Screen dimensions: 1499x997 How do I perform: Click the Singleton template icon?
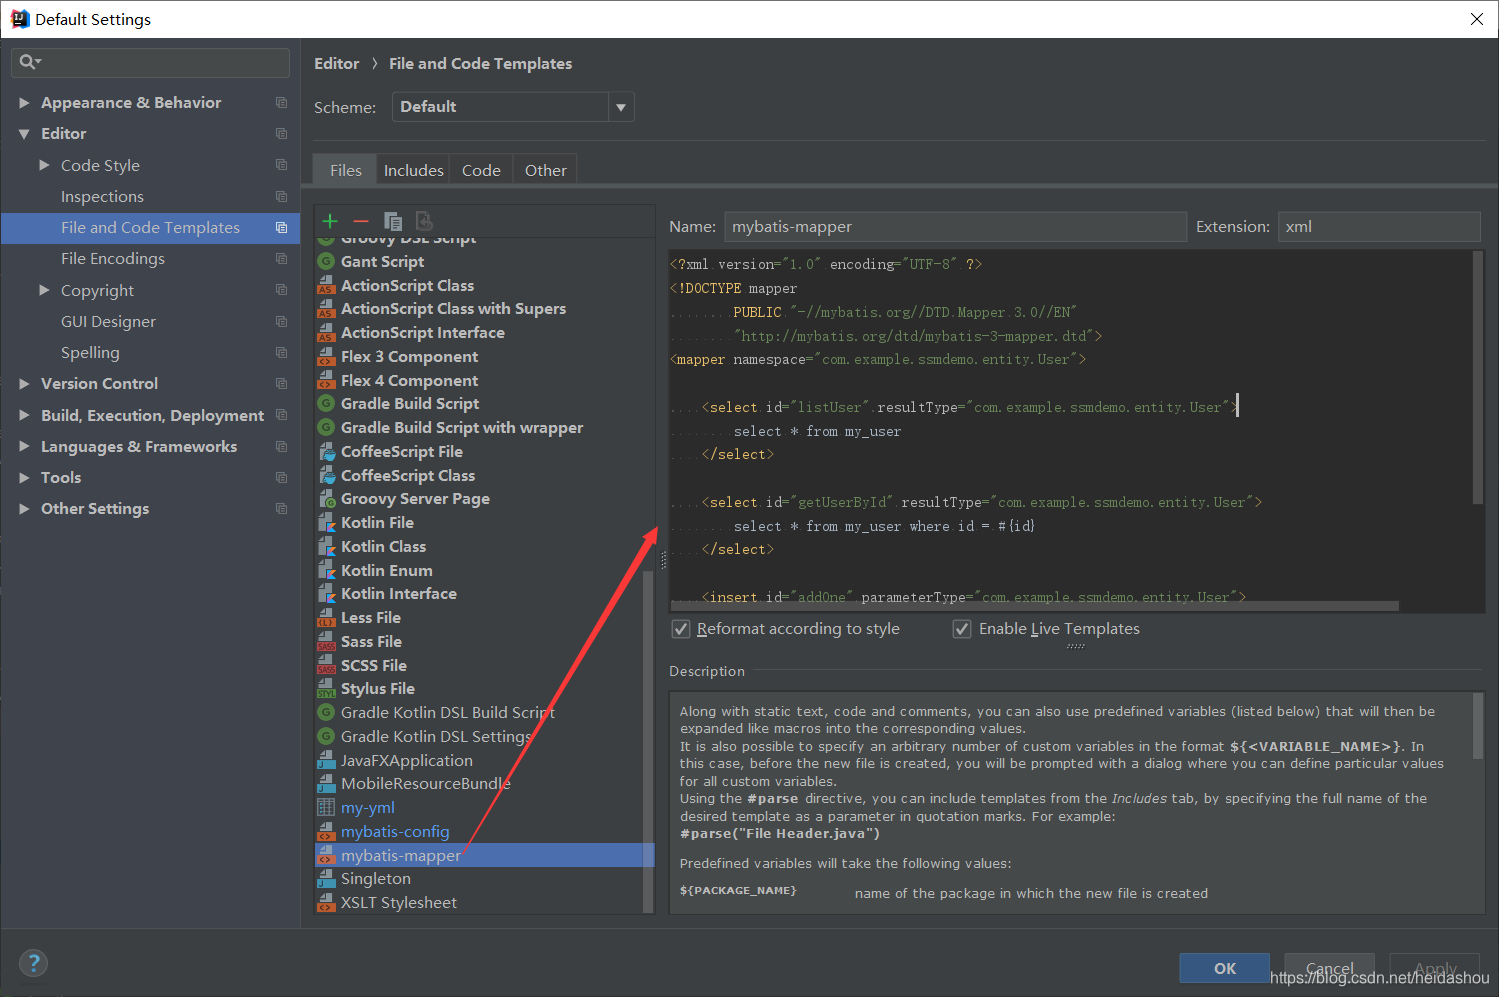(326, 879)
